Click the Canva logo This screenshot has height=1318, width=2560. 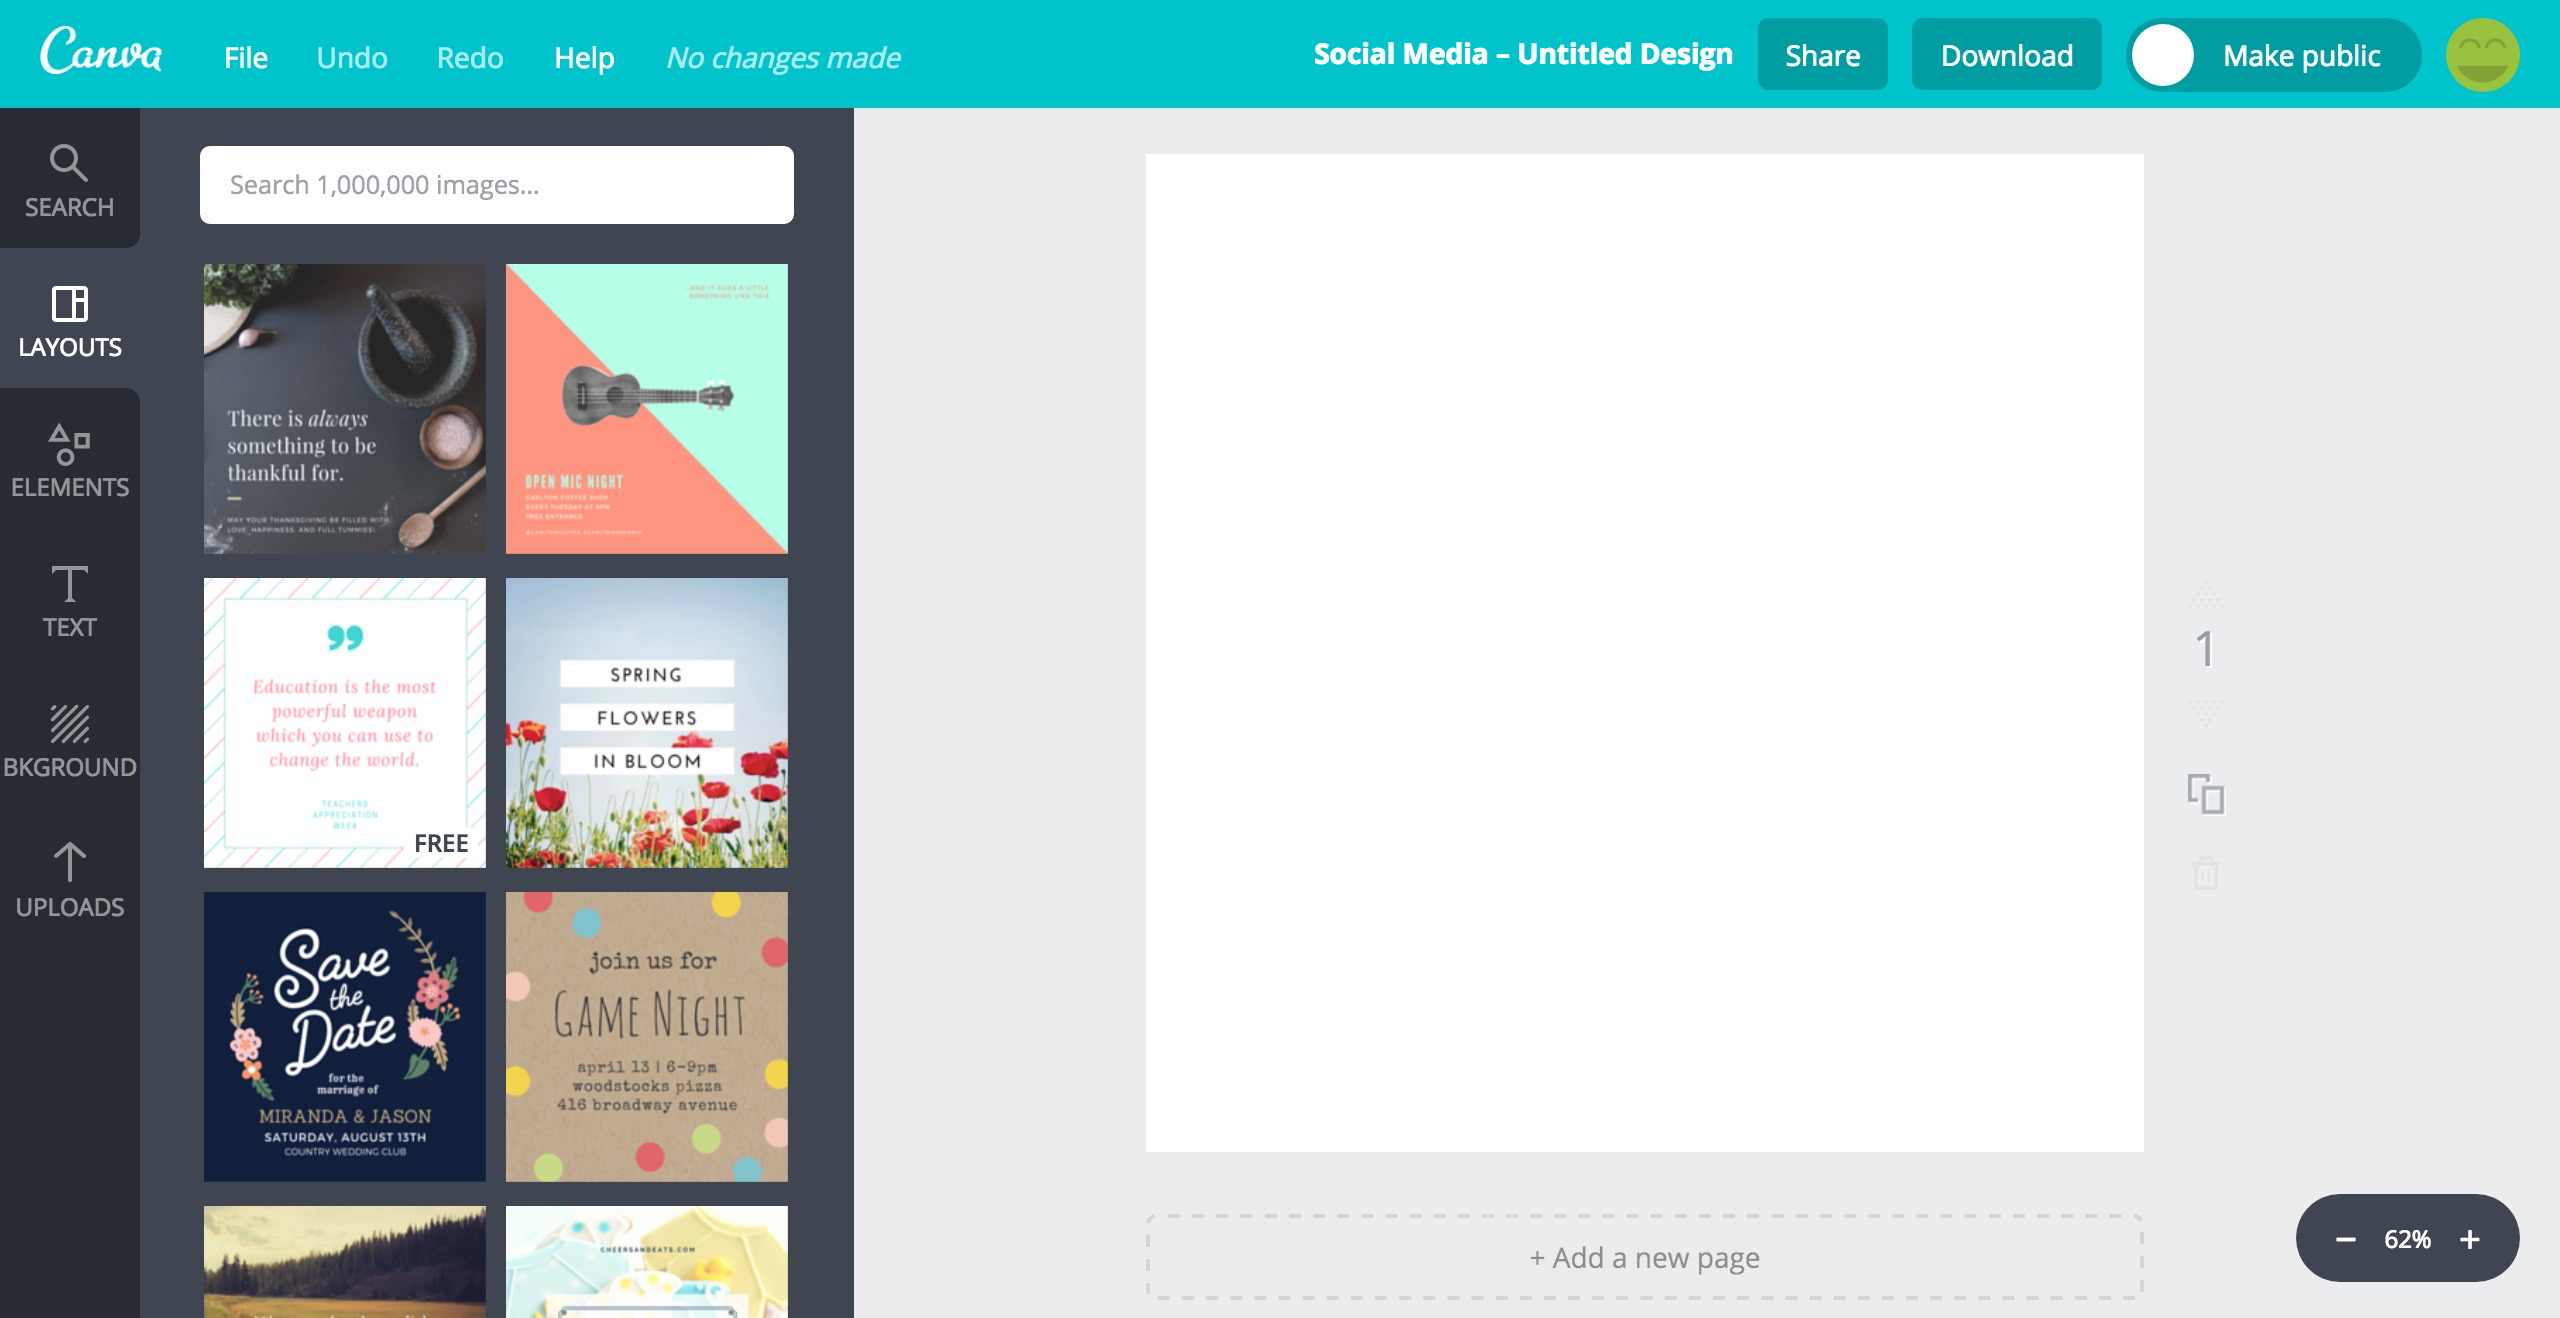(x=100, y=52)
